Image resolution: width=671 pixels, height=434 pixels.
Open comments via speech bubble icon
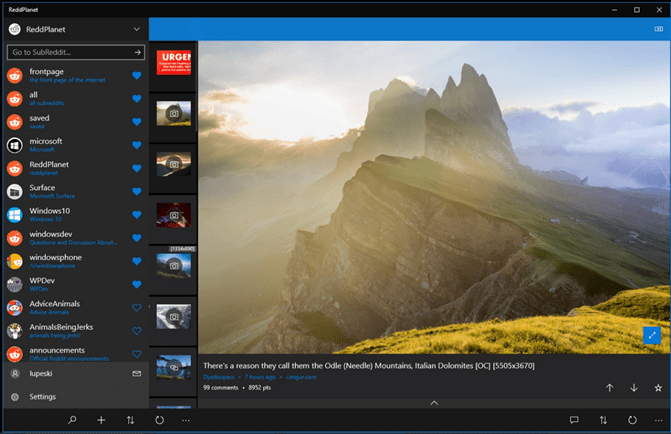(574, 420)
